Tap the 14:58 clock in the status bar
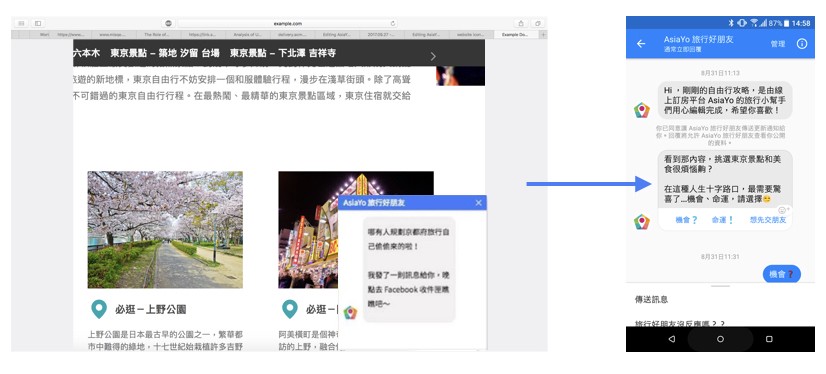The width and height of the screenshot is (826, 374). click(801, 23)
